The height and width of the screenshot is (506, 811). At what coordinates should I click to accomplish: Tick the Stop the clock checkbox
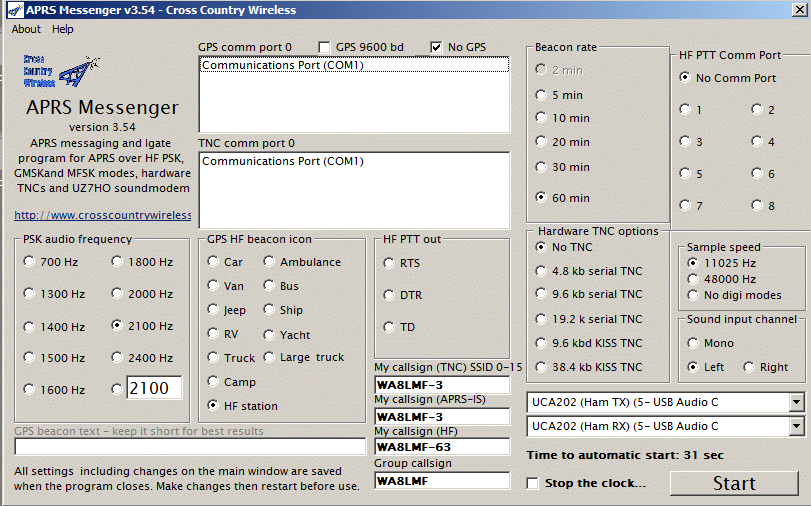pyautogui.click(x=532, y=483)
